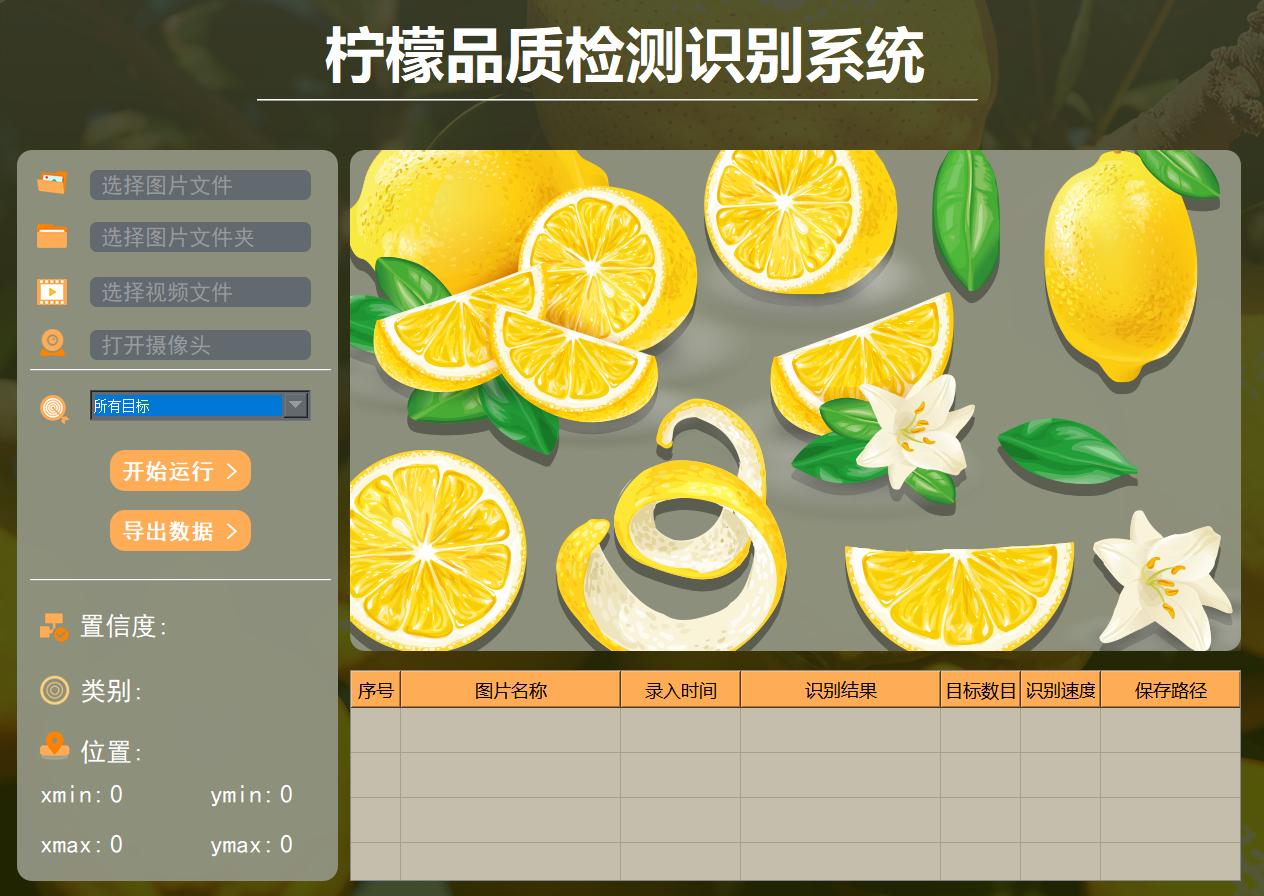Click the target filter icon beside dropdown

(x=54, y=407)
